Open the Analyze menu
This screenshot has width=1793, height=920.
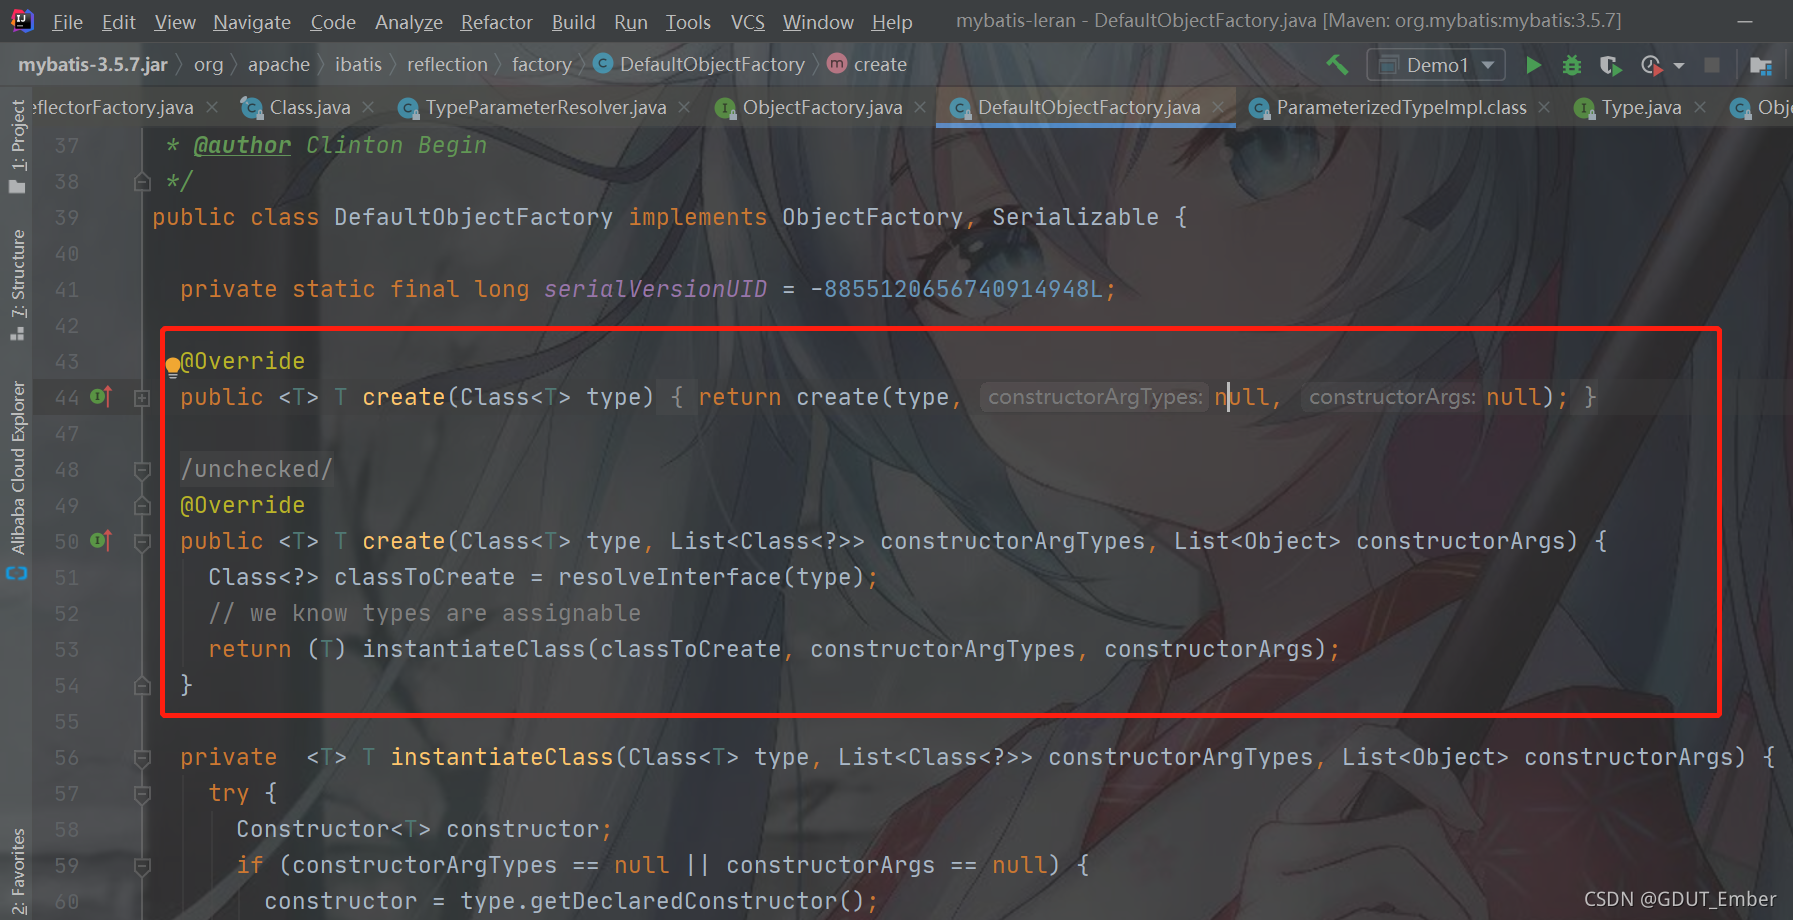pos(409,22)
